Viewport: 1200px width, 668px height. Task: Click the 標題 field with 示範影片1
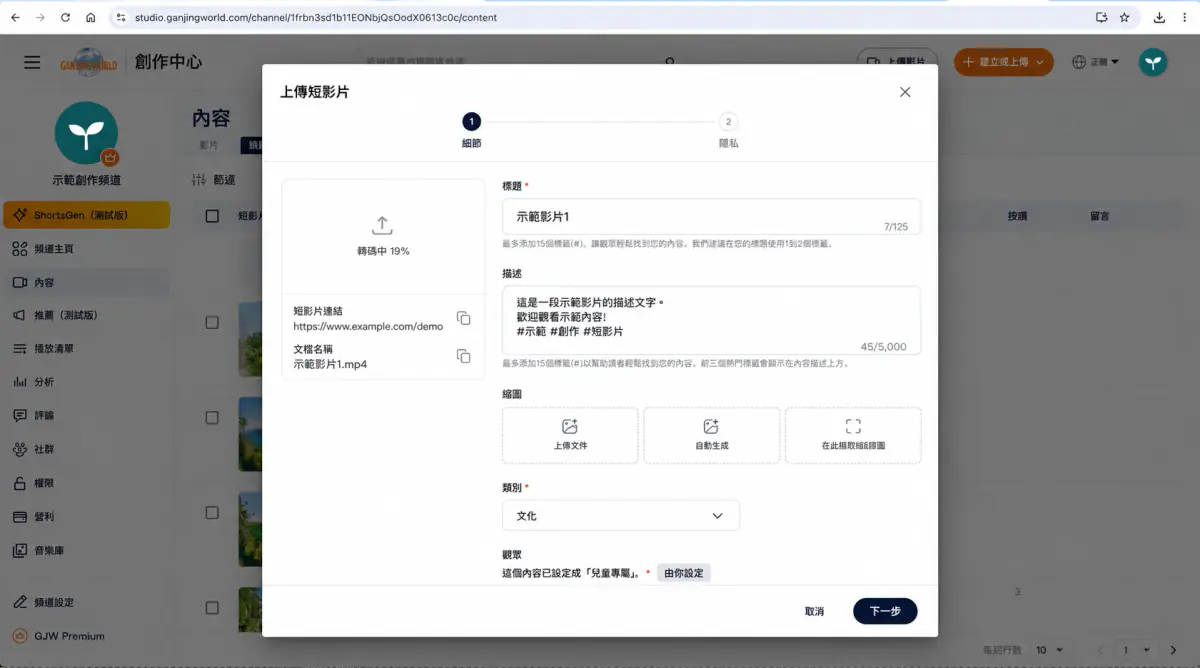pos(711,216)
